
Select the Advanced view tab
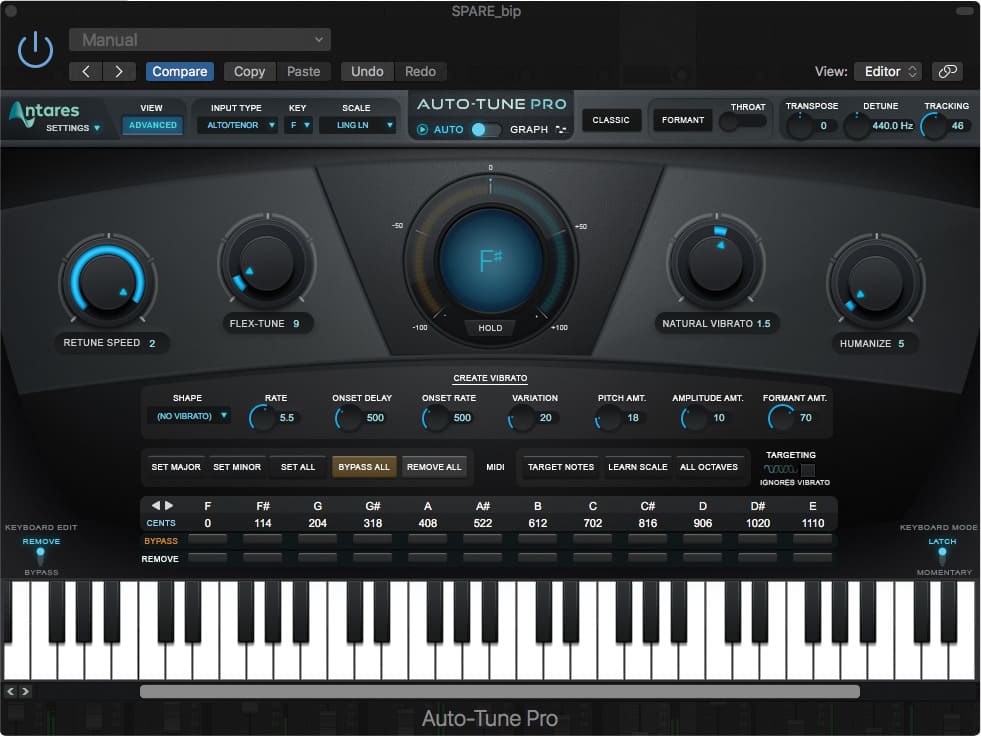click(153, 125)
